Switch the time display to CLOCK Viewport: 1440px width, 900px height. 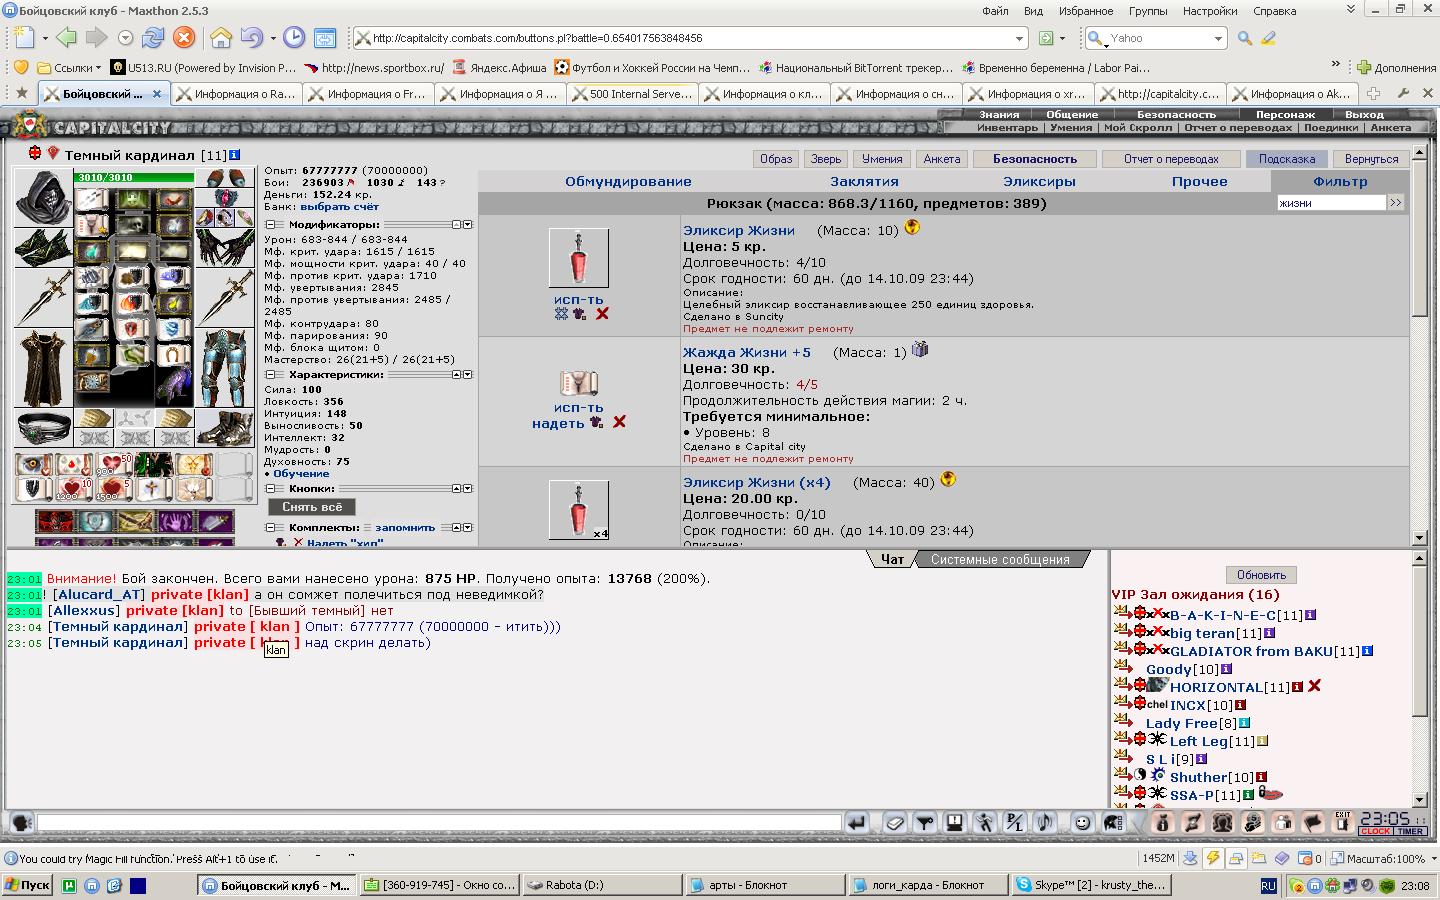click(1375, 831)
